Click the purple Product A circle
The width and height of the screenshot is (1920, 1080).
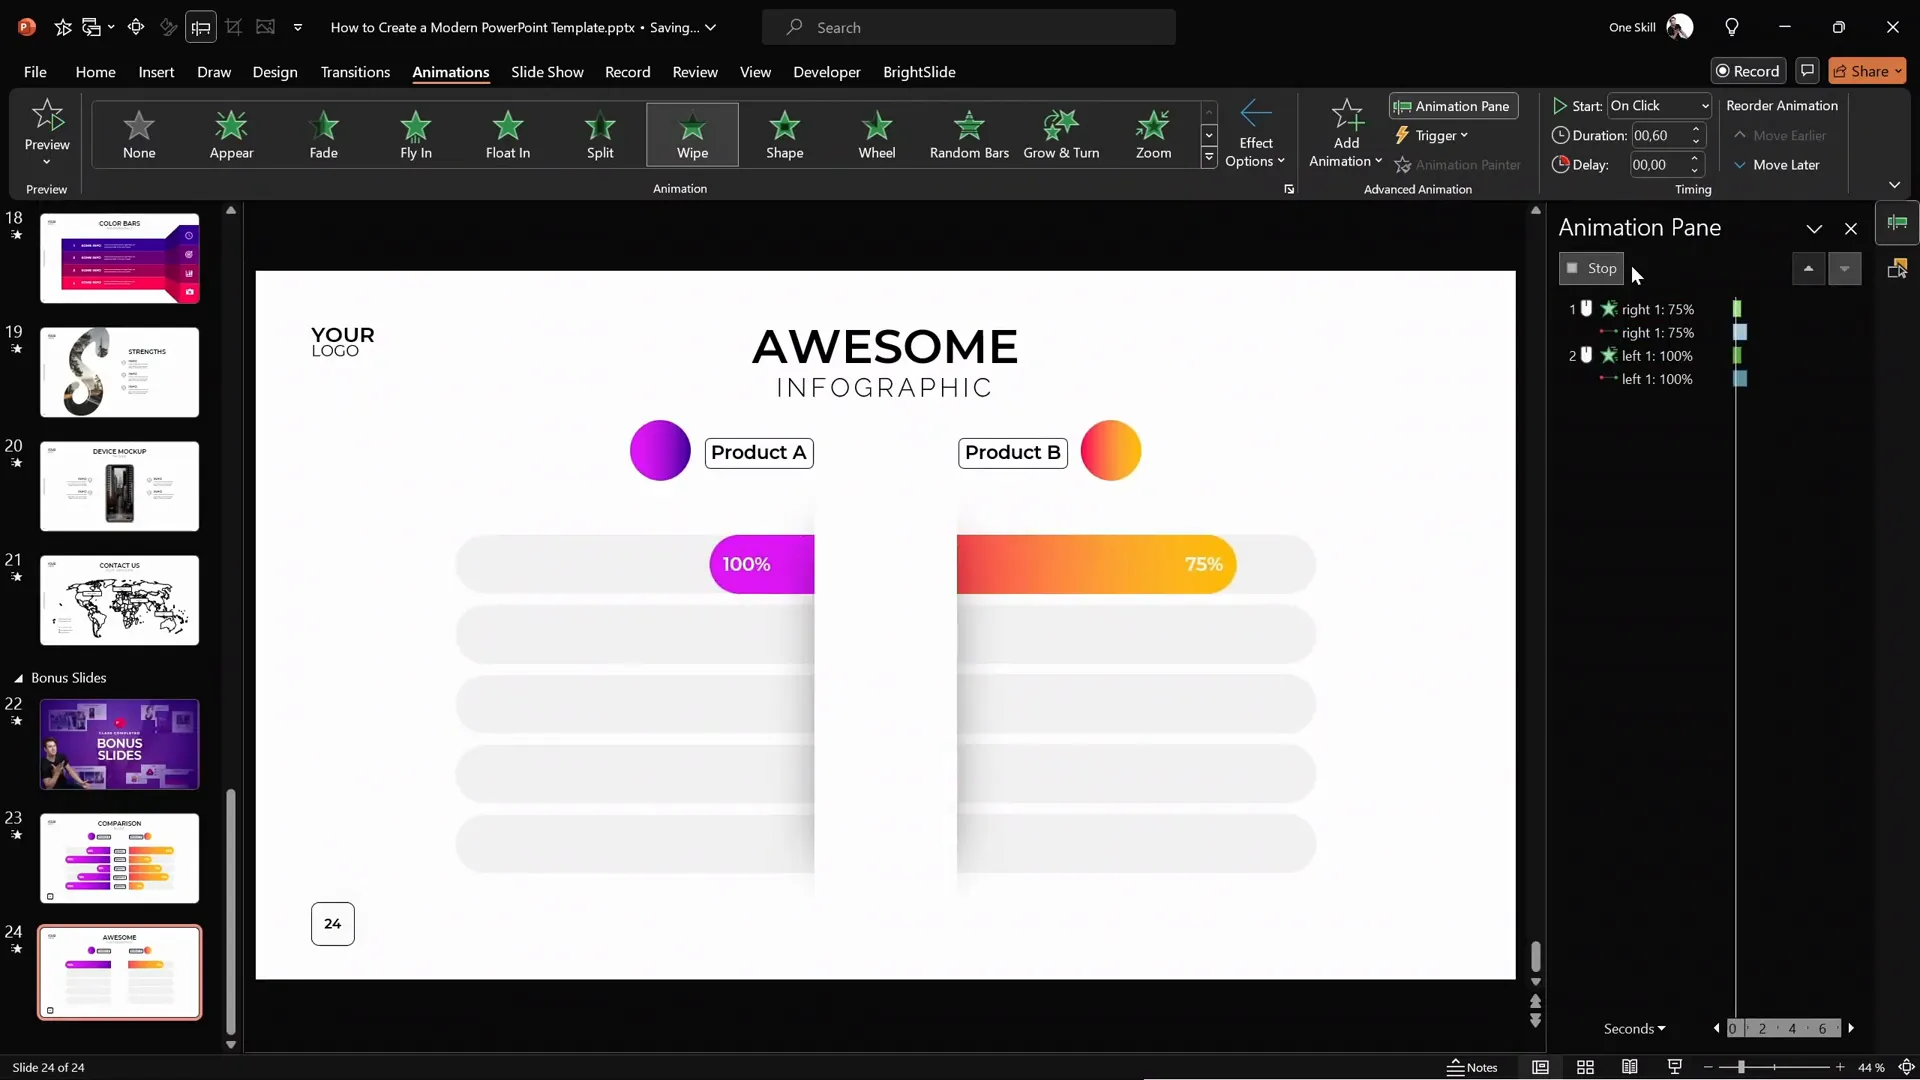(660, 450)
